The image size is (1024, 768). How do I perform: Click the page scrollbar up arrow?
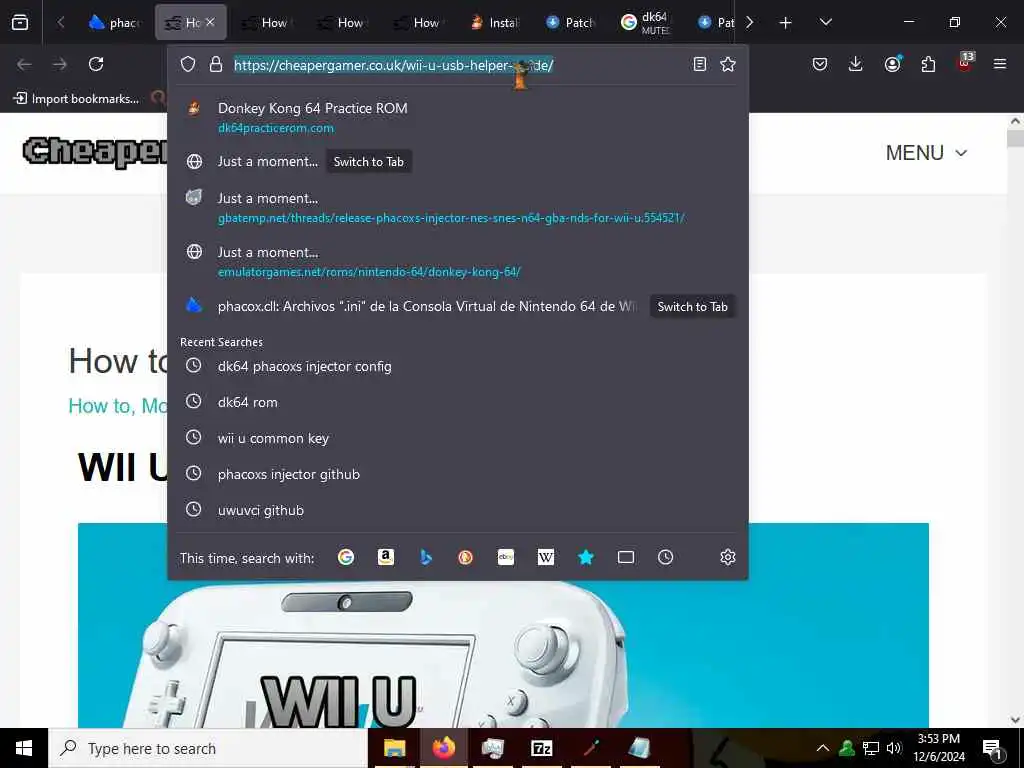(x=1016, y=121)
